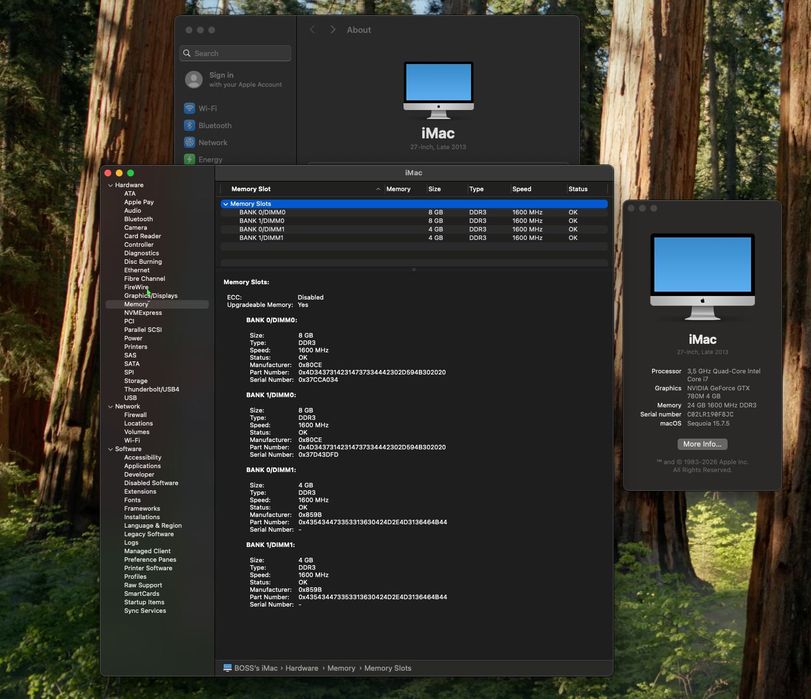
Task: Go back in System Settings
Action: point(312,30)
